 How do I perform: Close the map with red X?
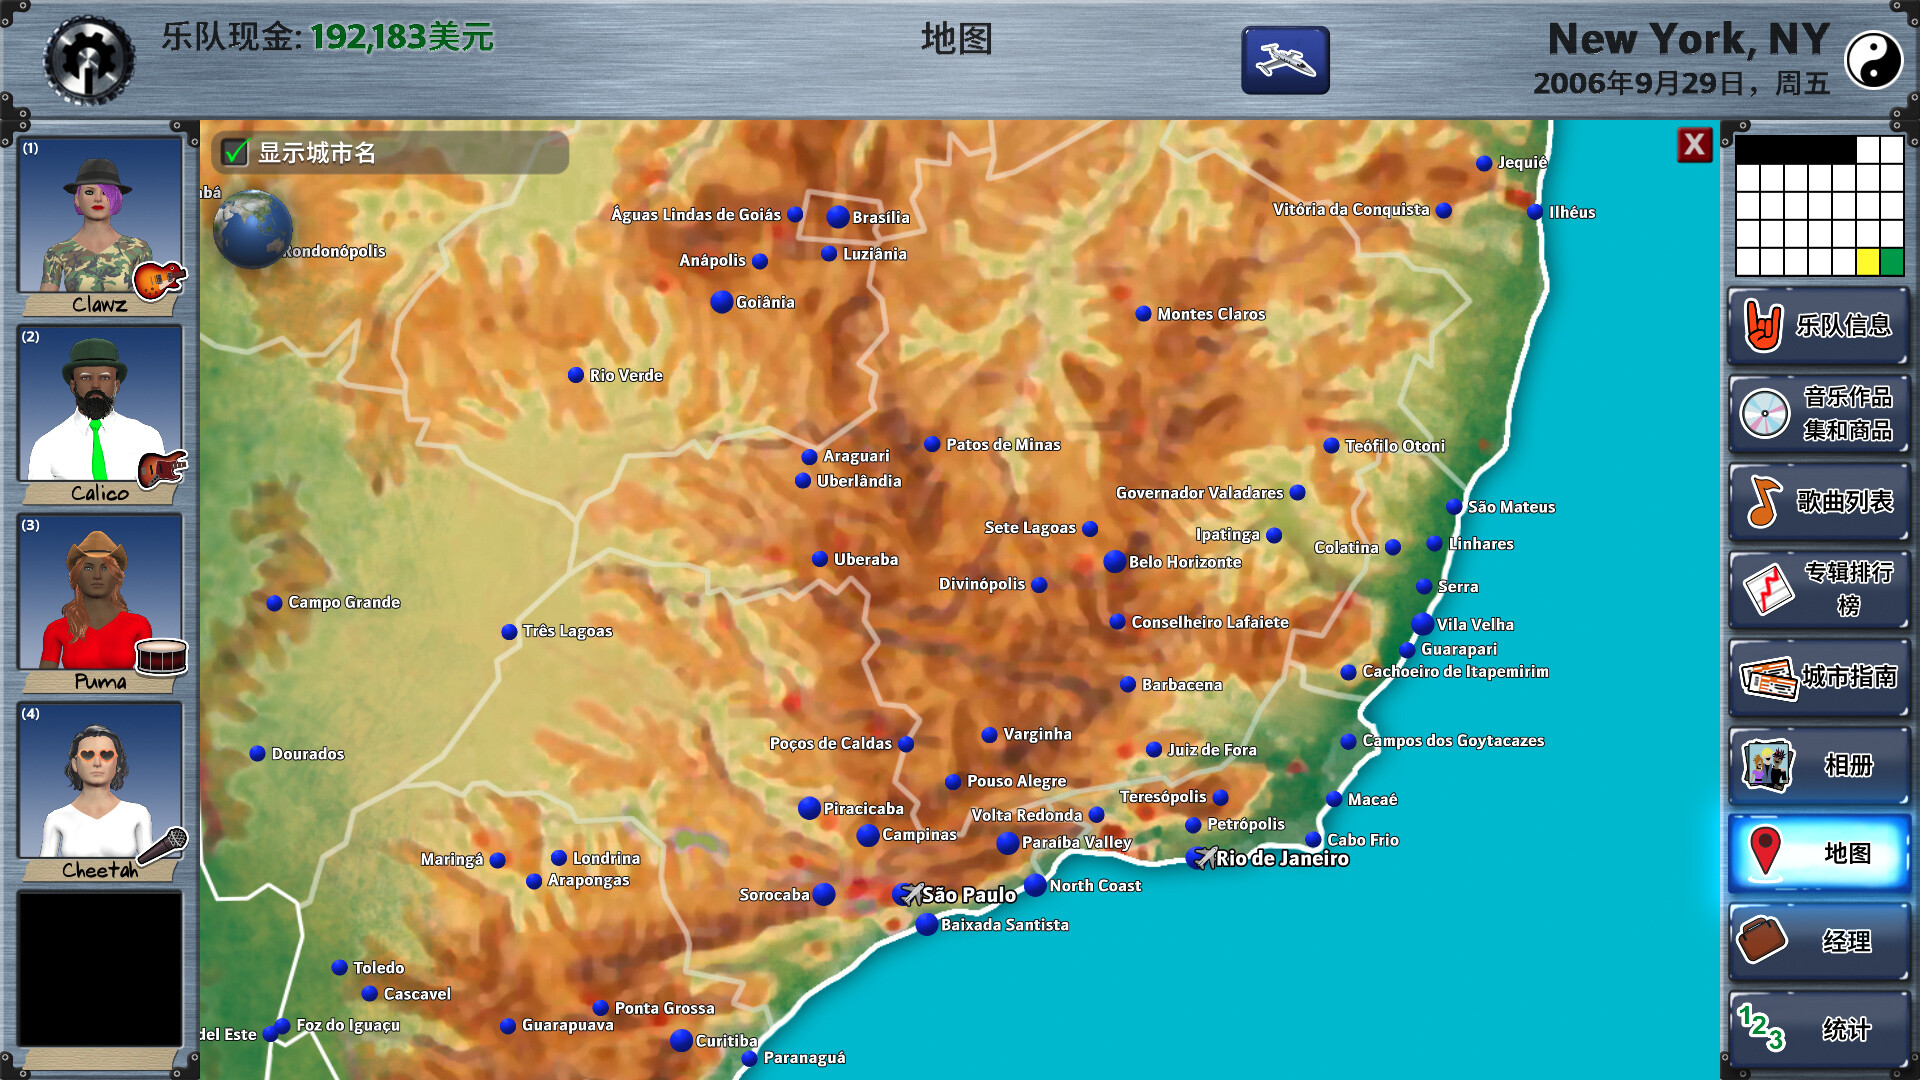[x=1694, y=145]
